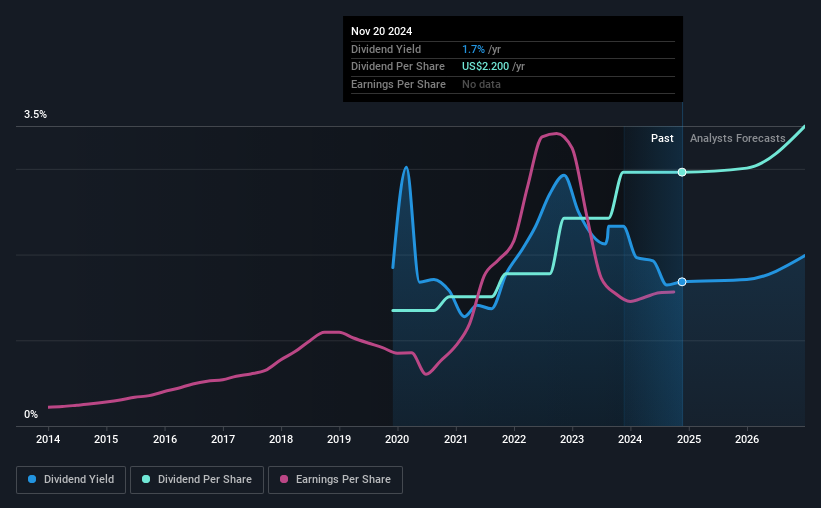Image resolution: width=821 pixels, height=508 pixels.
Task: Select the blue data point marker on Dividend Yield line
Action: tap(682, 282)
